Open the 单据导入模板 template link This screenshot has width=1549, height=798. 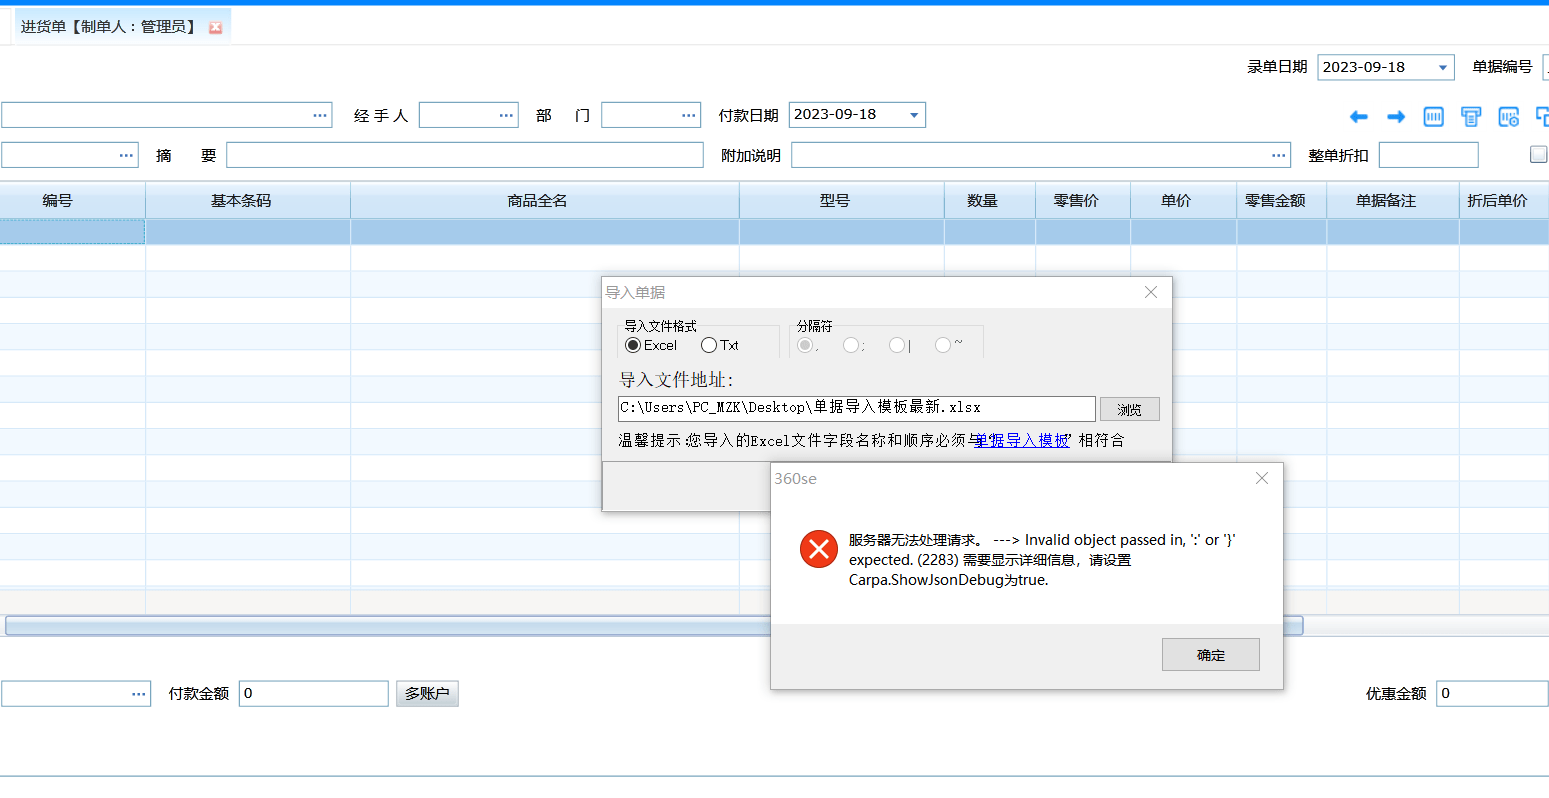click(x=1022, y=440)
